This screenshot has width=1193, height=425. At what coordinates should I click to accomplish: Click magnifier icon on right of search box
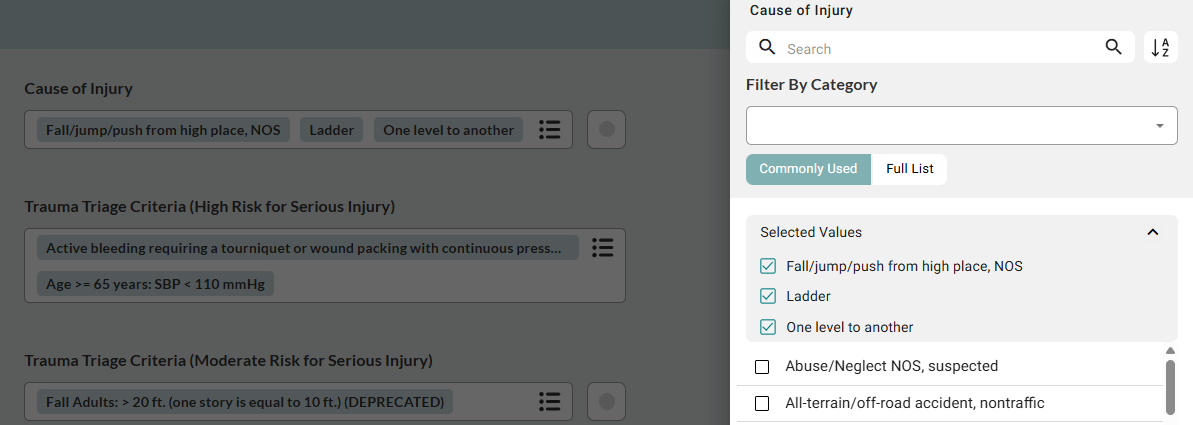(x=1113, y=48)
